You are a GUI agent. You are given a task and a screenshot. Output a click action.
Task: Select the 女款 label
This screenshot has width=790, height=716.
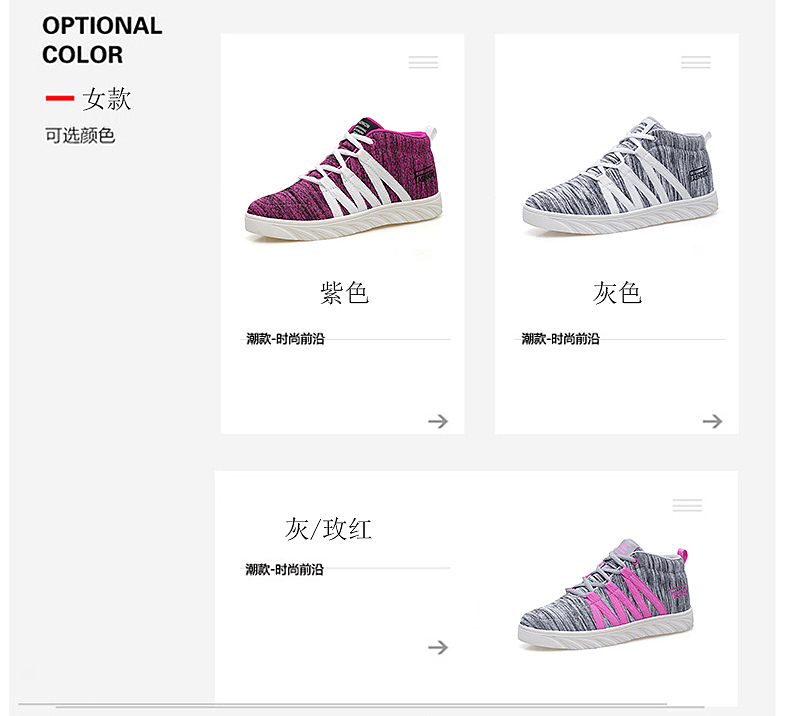pyautogui.click(x=107, y=99)
